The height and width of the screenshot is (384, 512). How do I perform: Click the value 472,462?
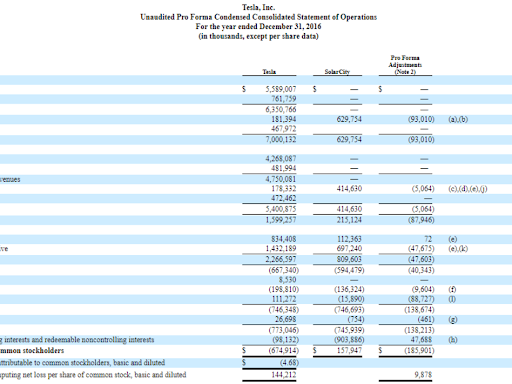click(284, 198)
